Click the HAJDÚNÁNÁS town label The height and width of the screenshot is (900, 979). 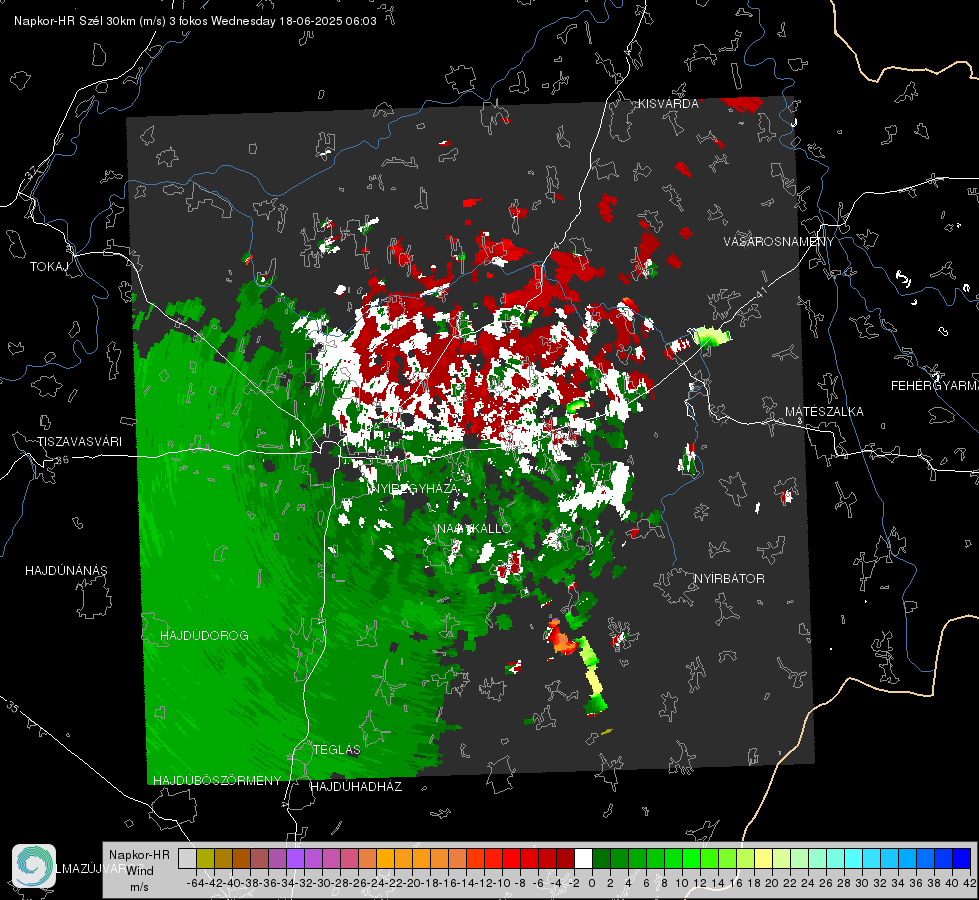(x=66, y=571)
